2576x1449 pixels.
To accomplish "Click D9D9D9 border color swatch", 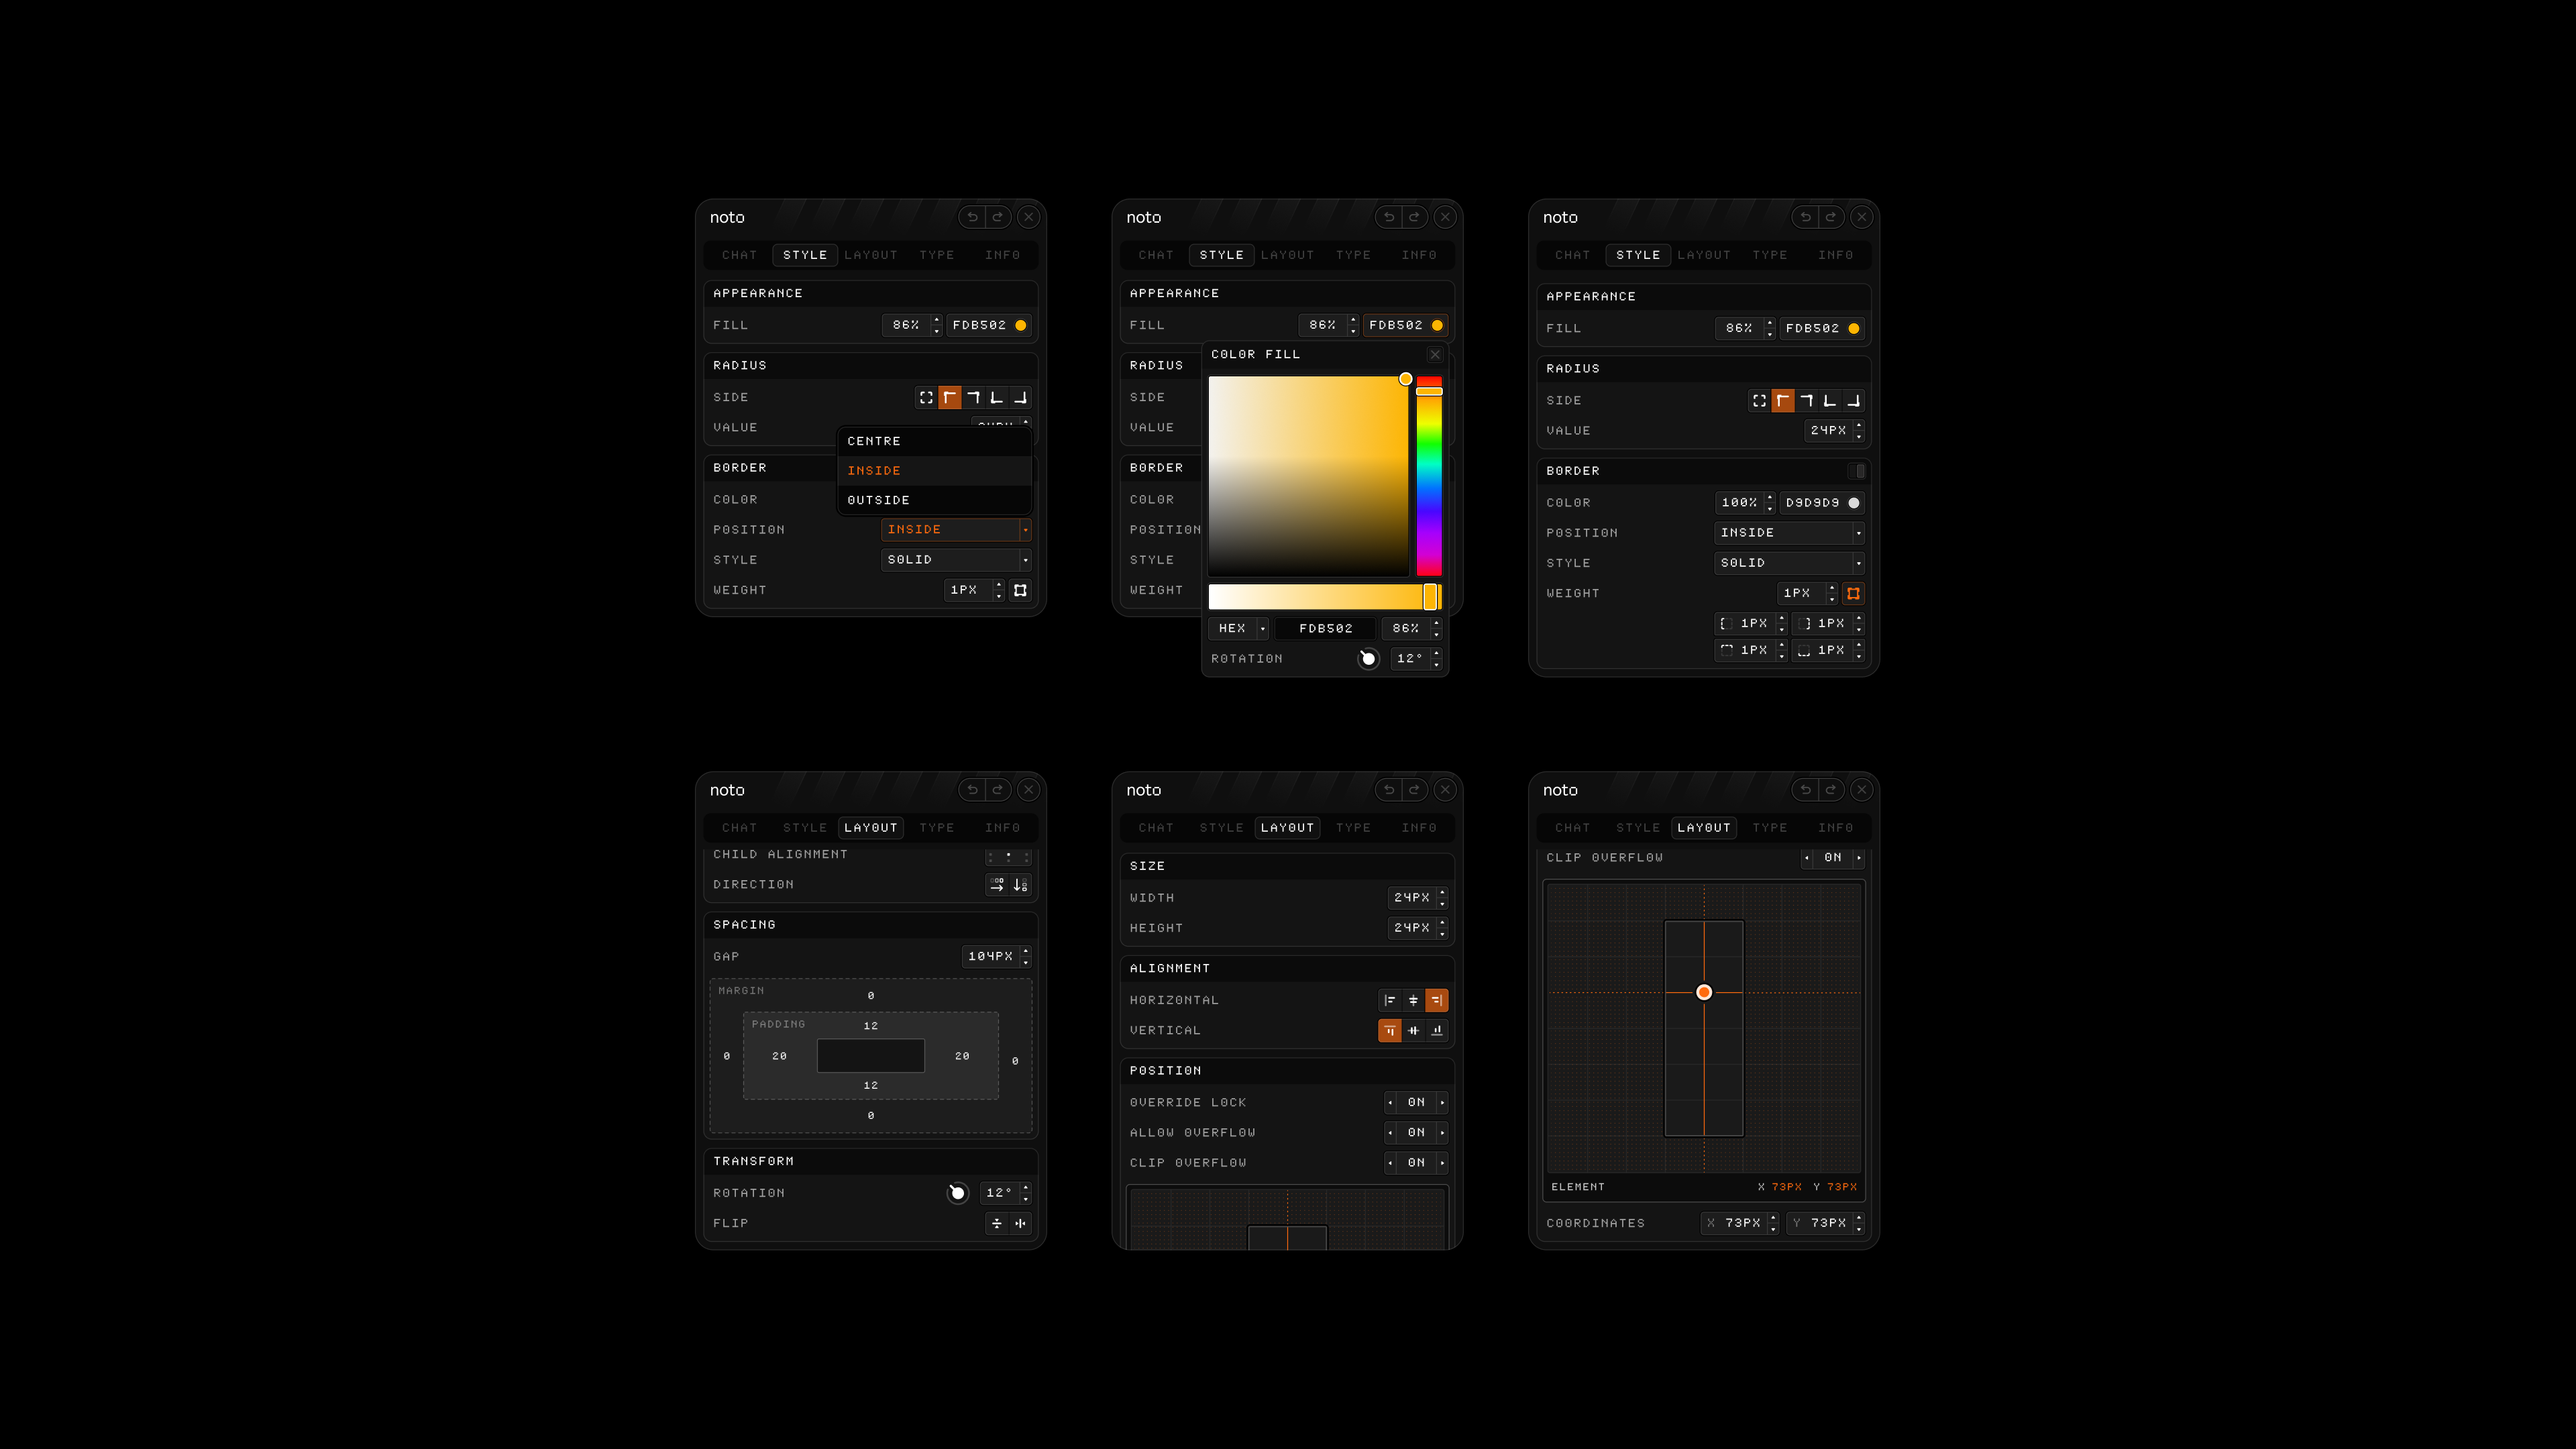I will pyautogui.click(x=1854, y=503).
